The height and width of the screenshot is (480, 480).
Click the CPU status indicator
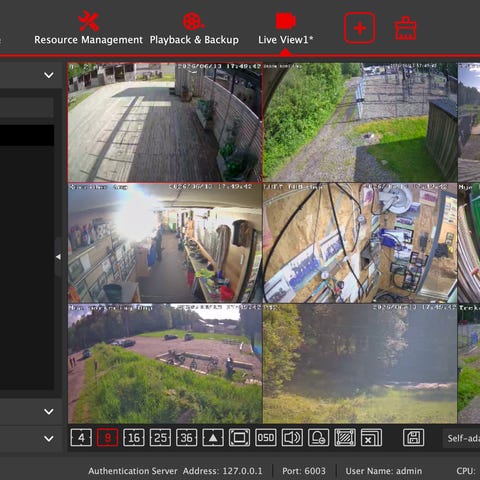[467, 471]
